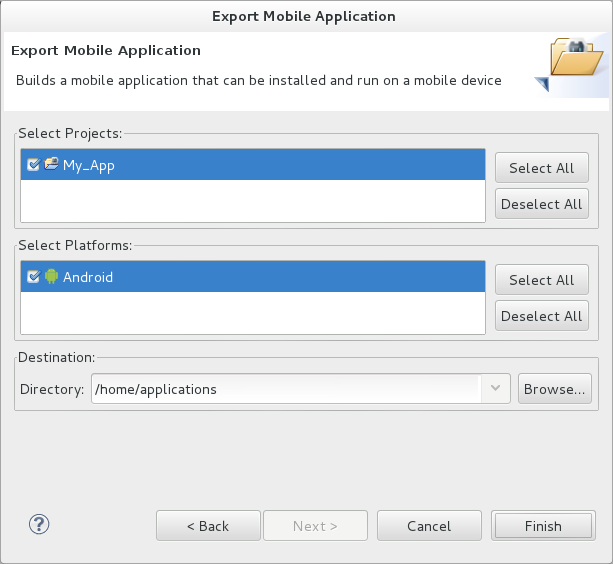
Task: Click the Export Mobile Application title bar
Action: pos(304,16)
